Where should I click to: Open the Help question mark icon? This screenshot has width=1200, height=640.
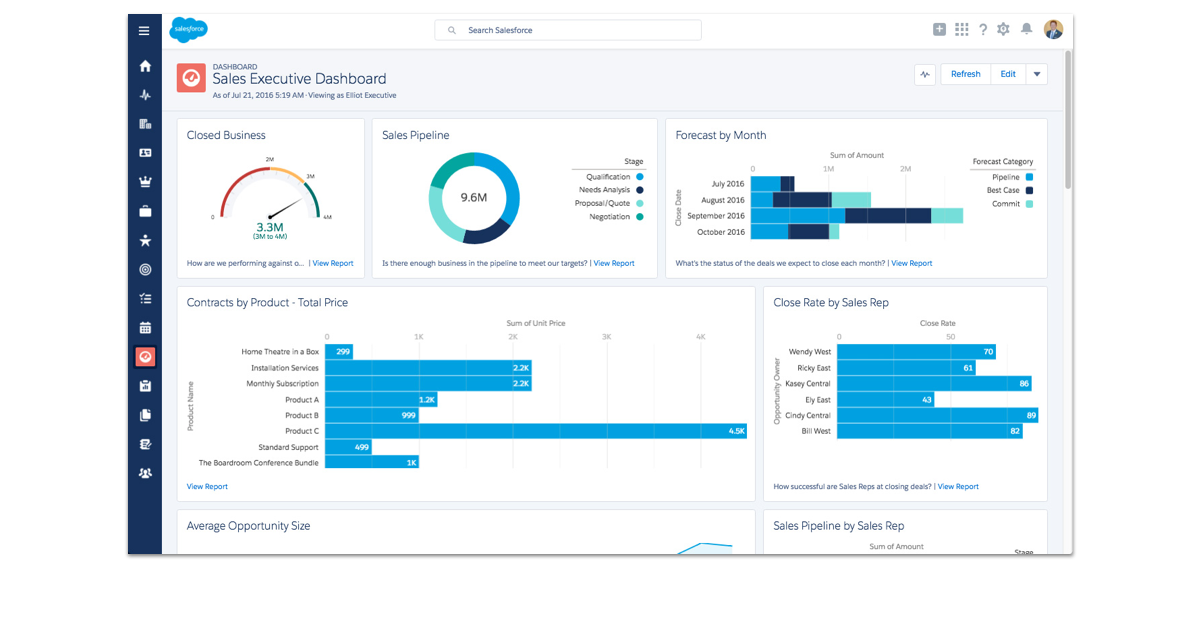coord(983,30)
